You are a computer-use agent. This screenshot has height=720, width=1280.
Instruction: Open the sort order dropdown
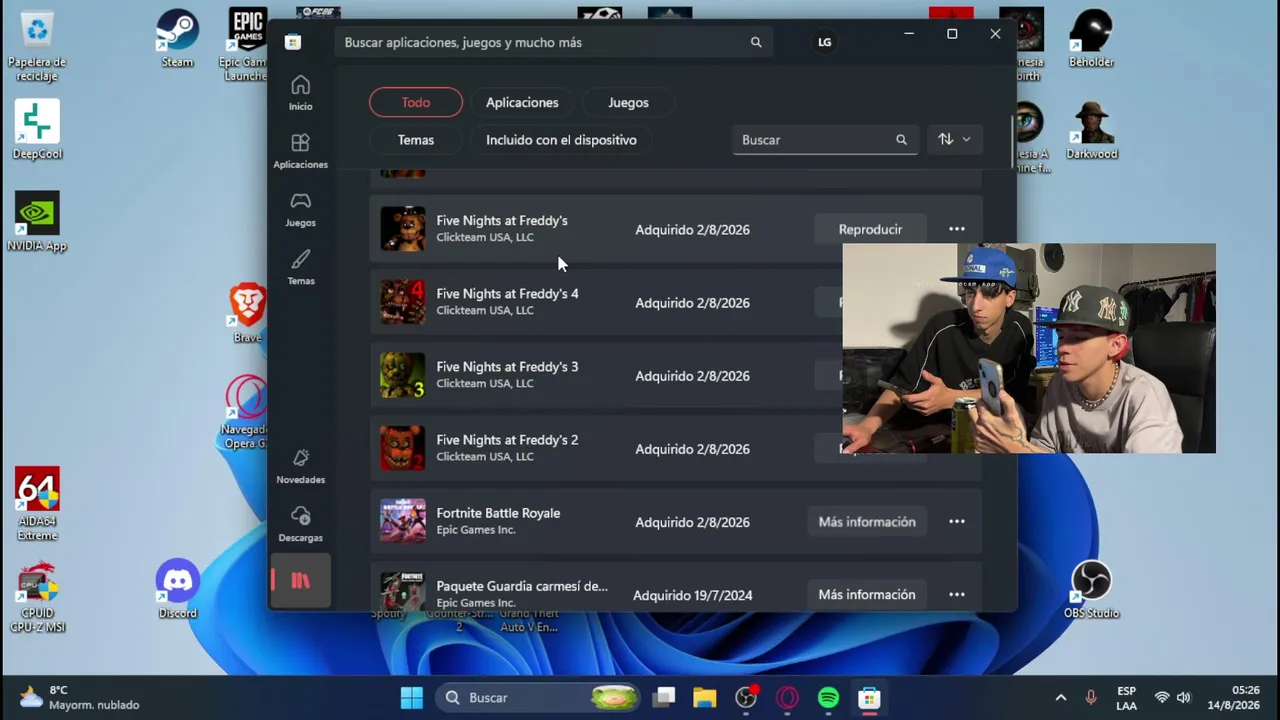(x=954, y=140)
